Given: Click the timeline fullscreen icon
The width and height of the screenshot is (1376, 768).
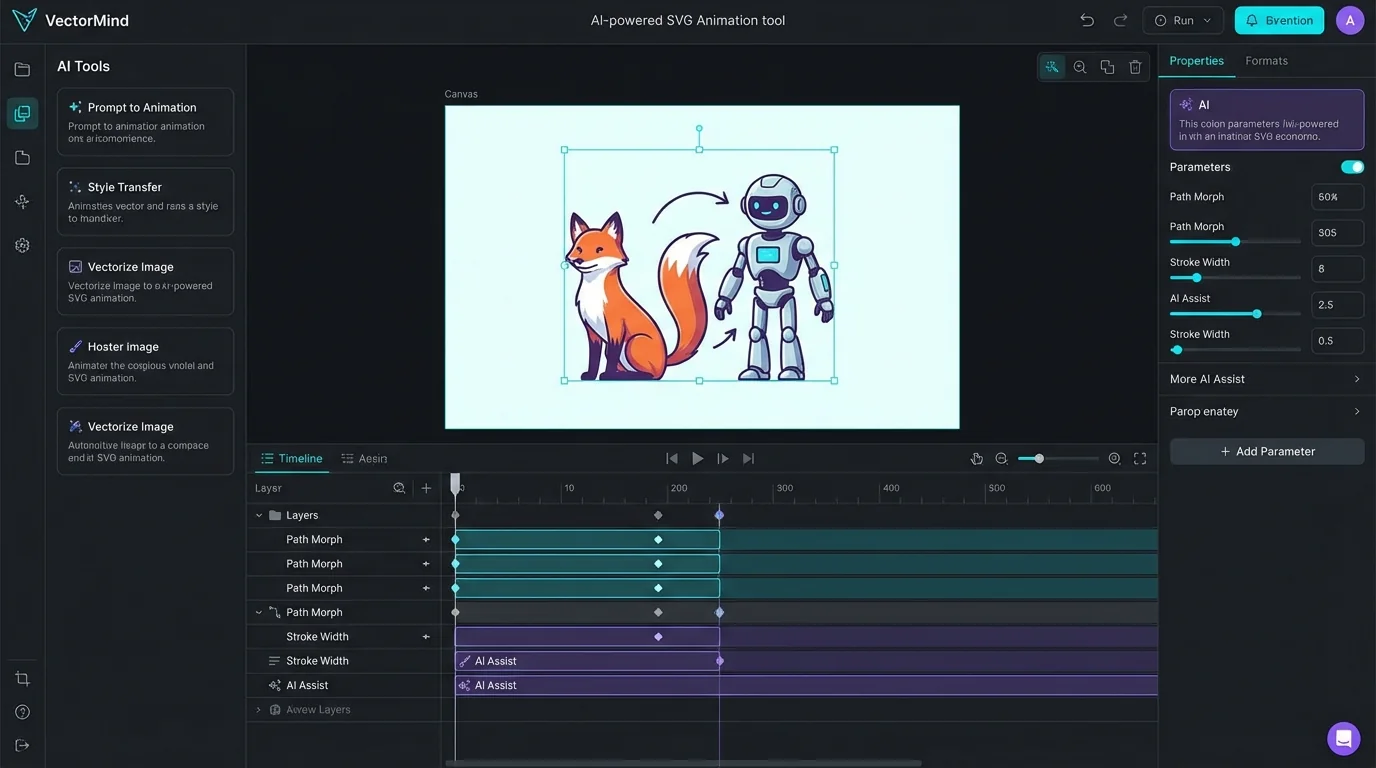Looking at the screenshot, I should tap(1140, 458).
